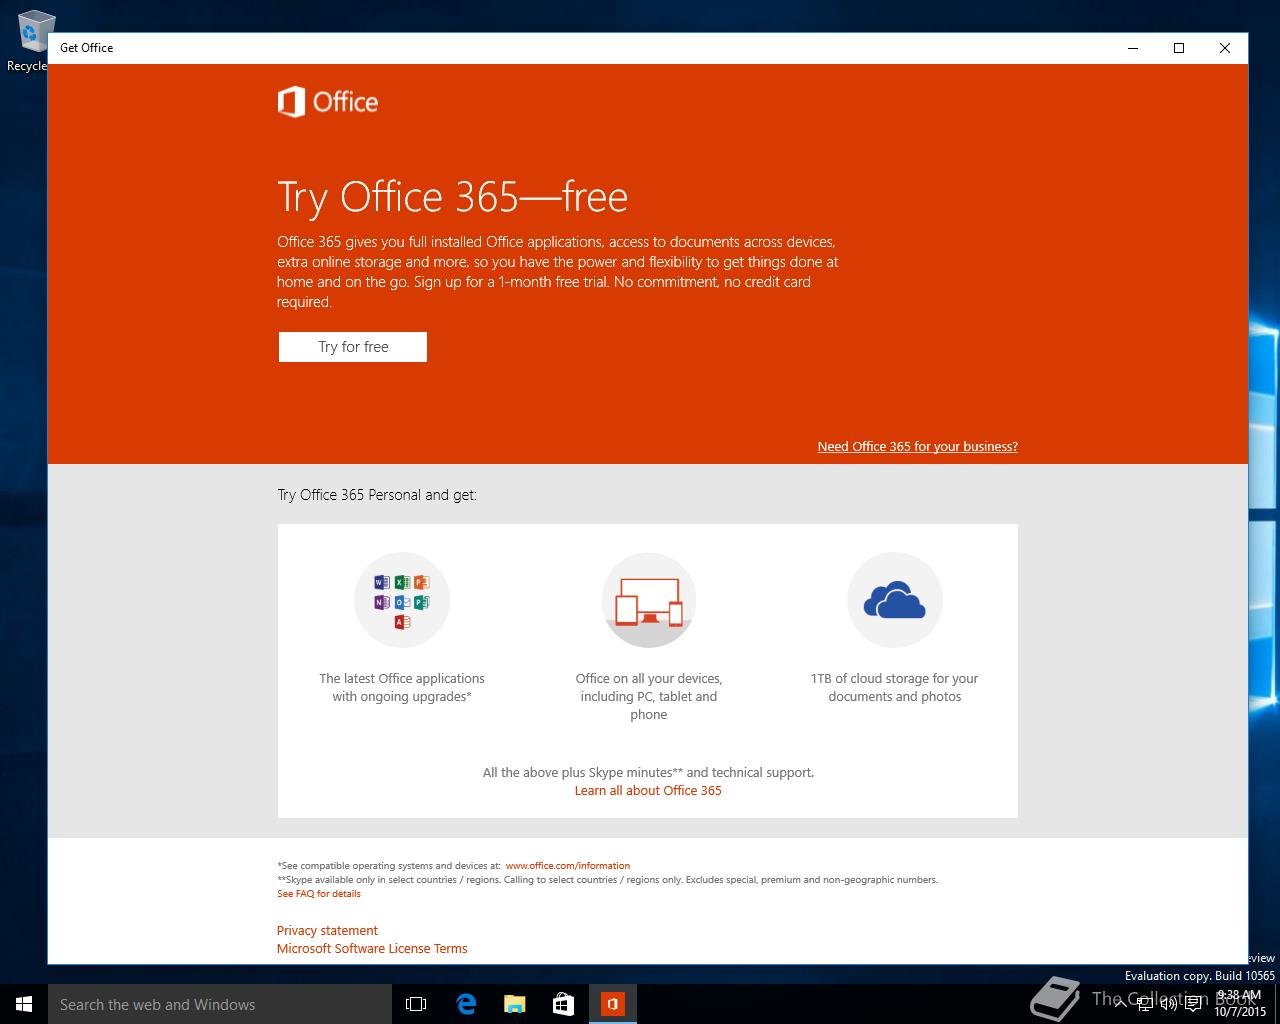The image size is (1280, 1024).
Task: Click the Office on all your devices caption
Action: click(x=649, y=696)
